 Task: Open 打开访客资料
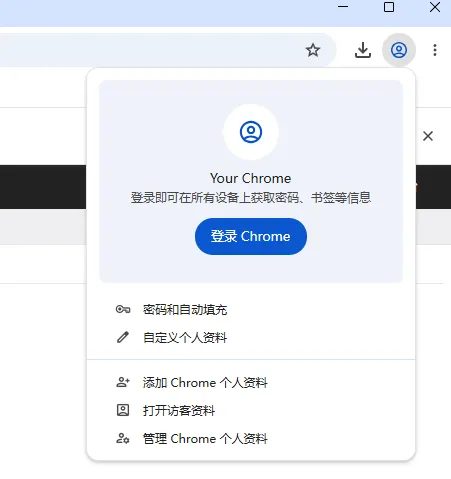[251, 411]
